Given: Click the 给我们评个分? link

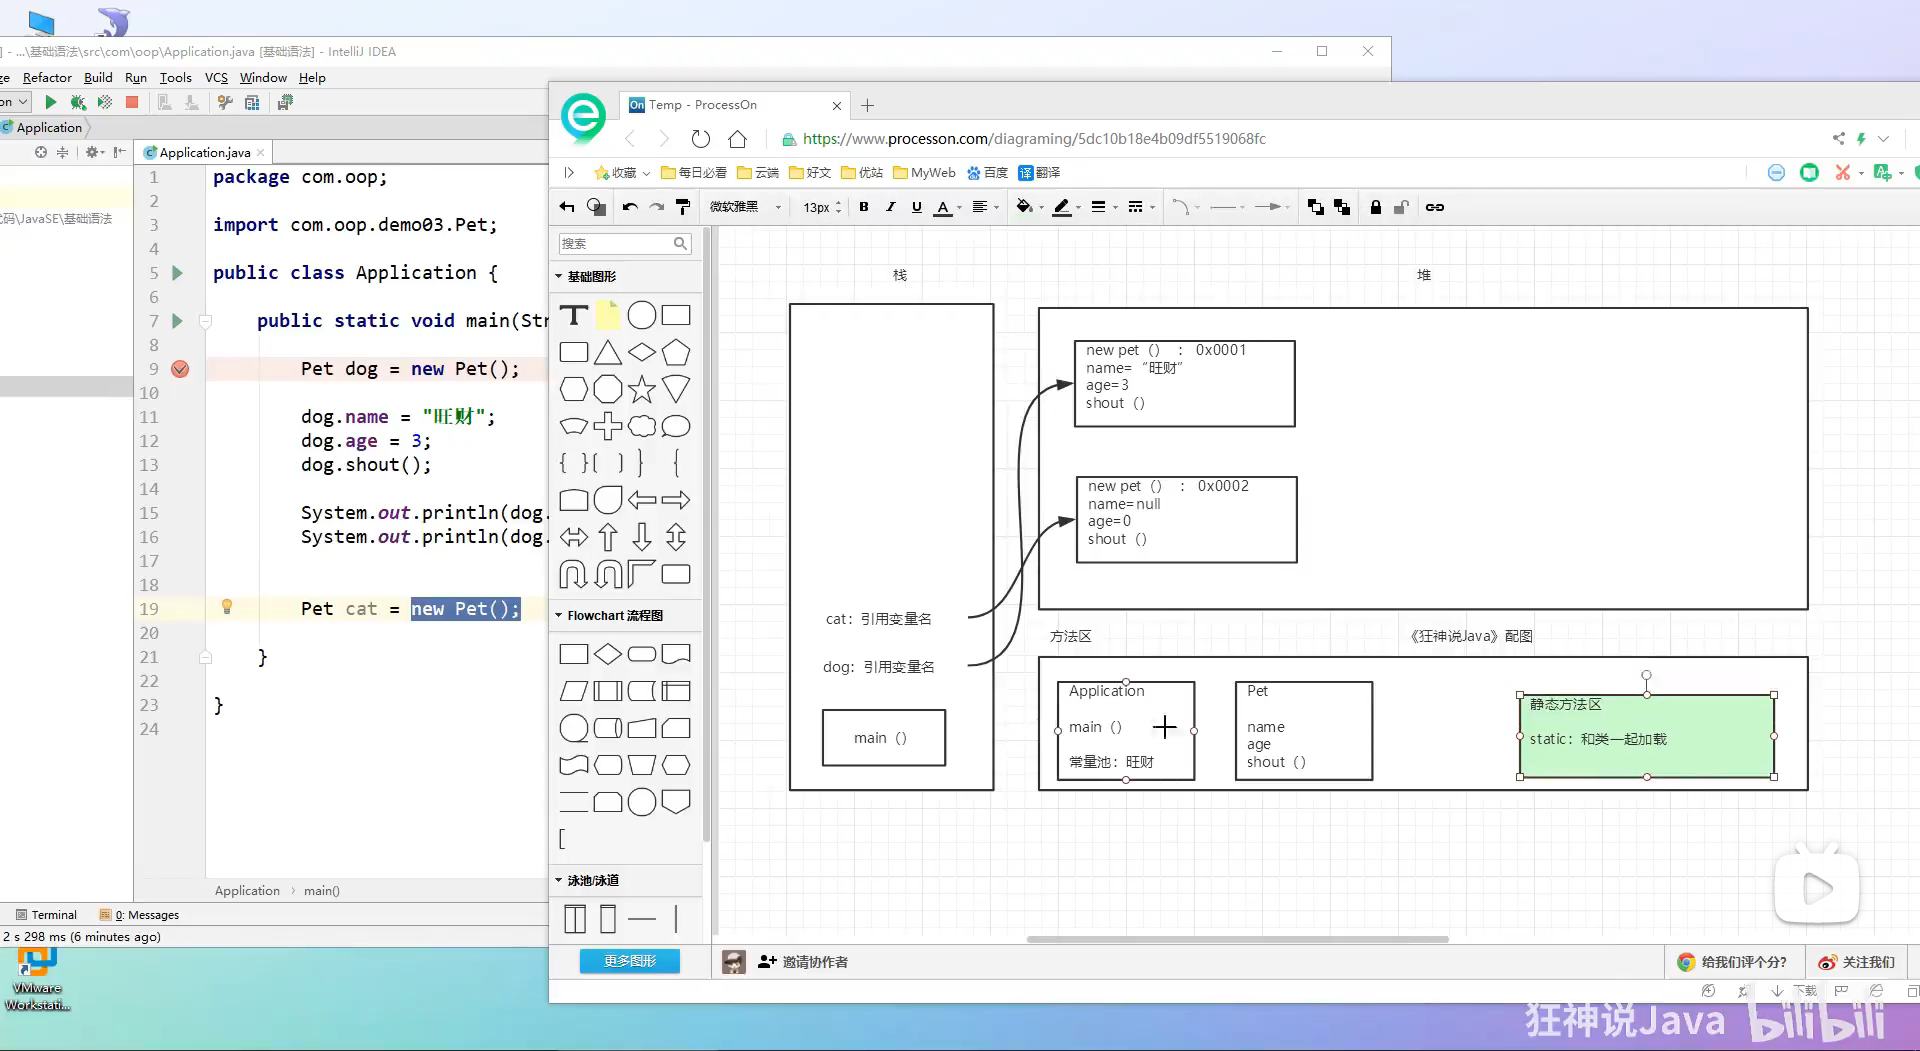Looking at the screenshot, I should [x=1733, y=962].
